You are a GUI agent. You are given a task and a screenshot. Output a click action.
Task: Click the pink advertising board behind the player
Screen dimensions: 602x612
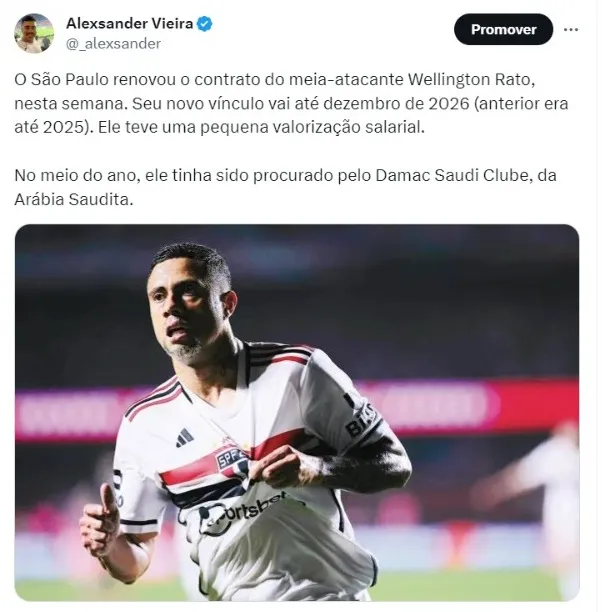465,406
